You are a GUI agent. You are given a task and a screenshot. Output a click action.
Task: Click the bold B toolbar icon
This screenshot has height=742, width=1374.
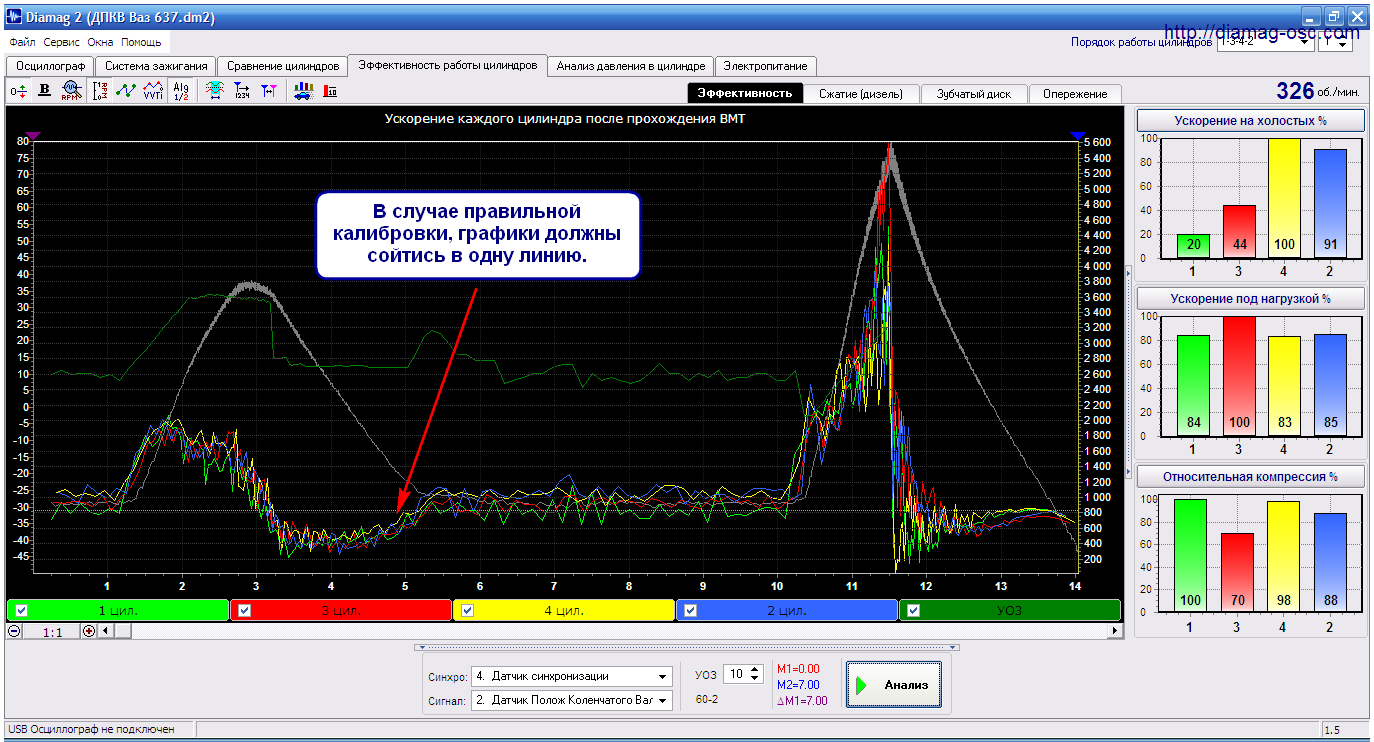[x=44, y=91]
